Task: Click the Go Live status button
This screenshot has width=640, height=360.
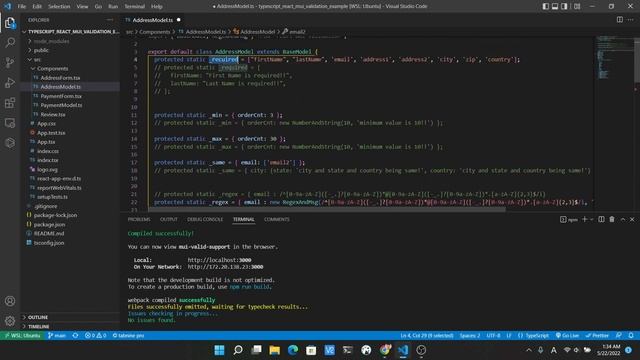Action: (x=567, y=336)
